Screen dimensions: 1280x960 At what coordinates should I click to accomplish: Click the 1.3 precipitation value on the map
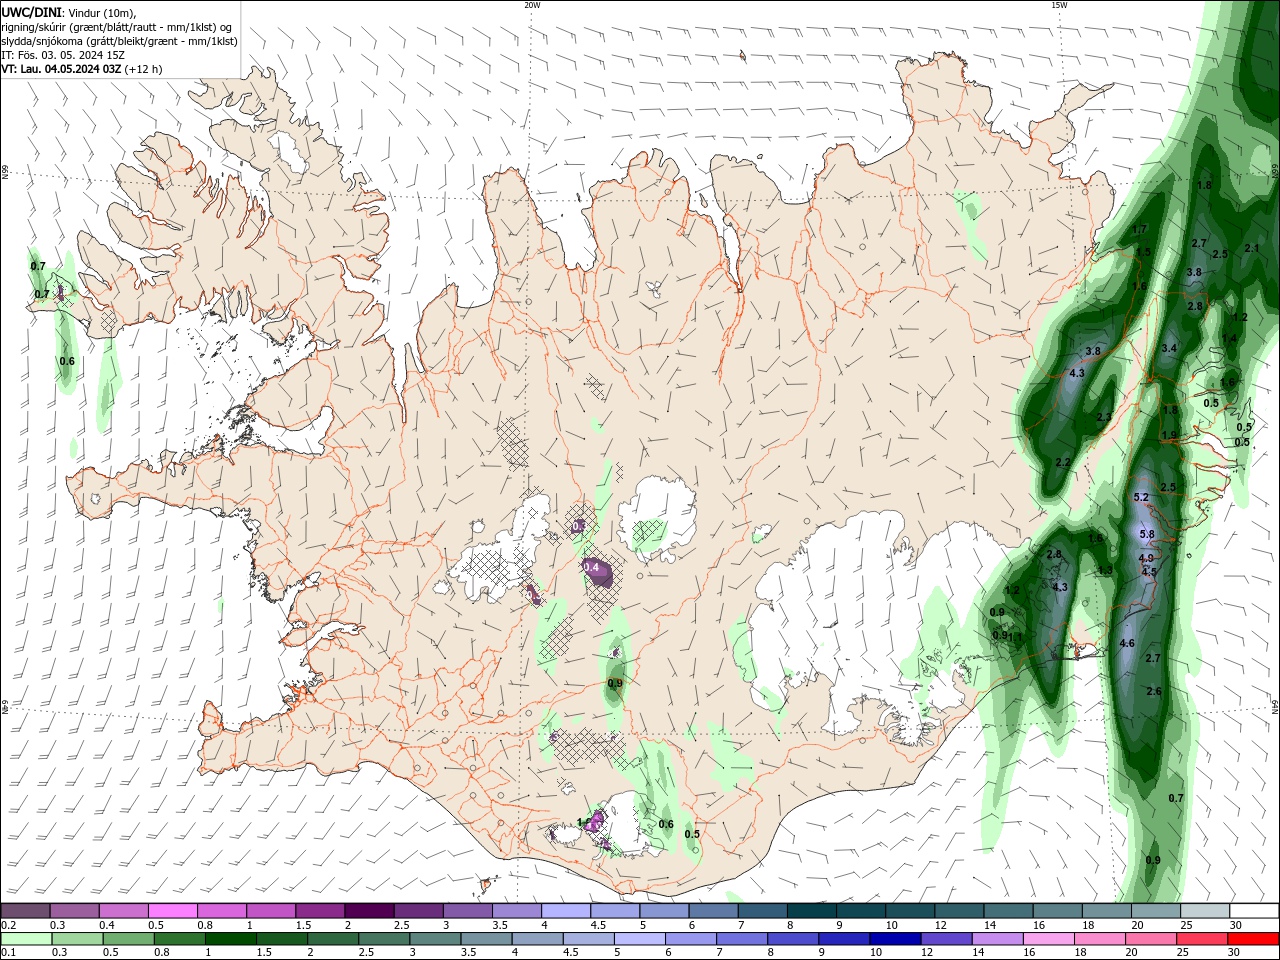1105,570
